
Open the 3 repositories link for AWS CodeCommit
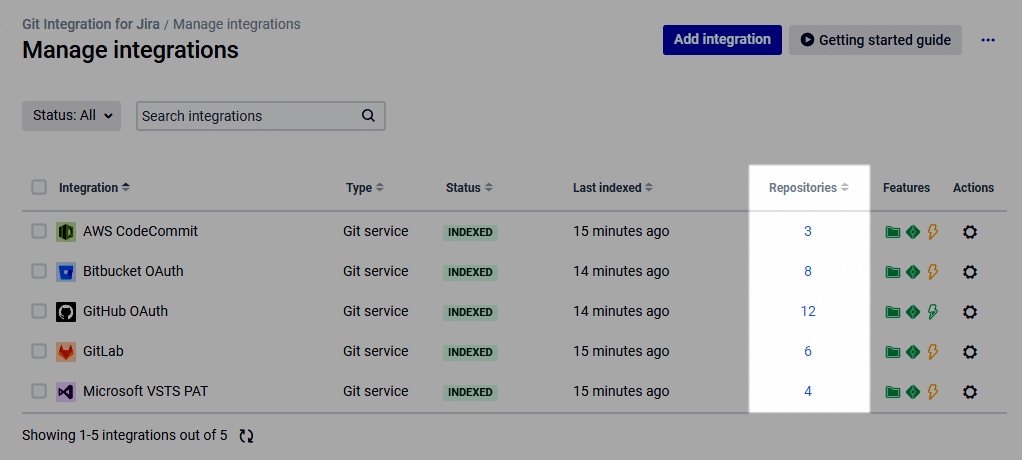(808, 231)
